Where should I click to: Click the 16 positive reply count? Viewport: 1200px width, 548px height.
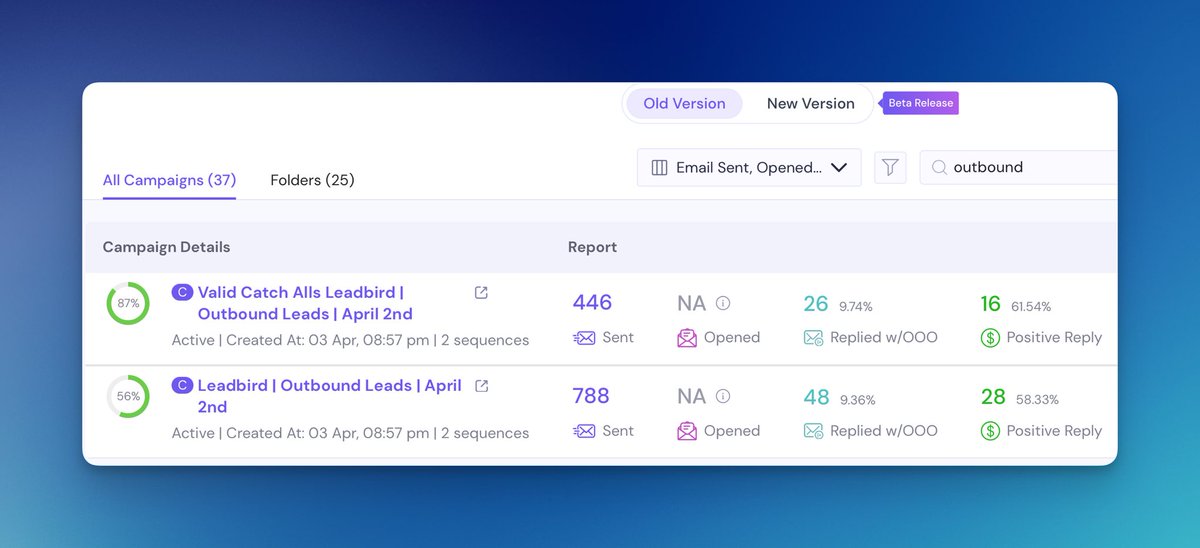pyautogui.click(x=990, y=303)
